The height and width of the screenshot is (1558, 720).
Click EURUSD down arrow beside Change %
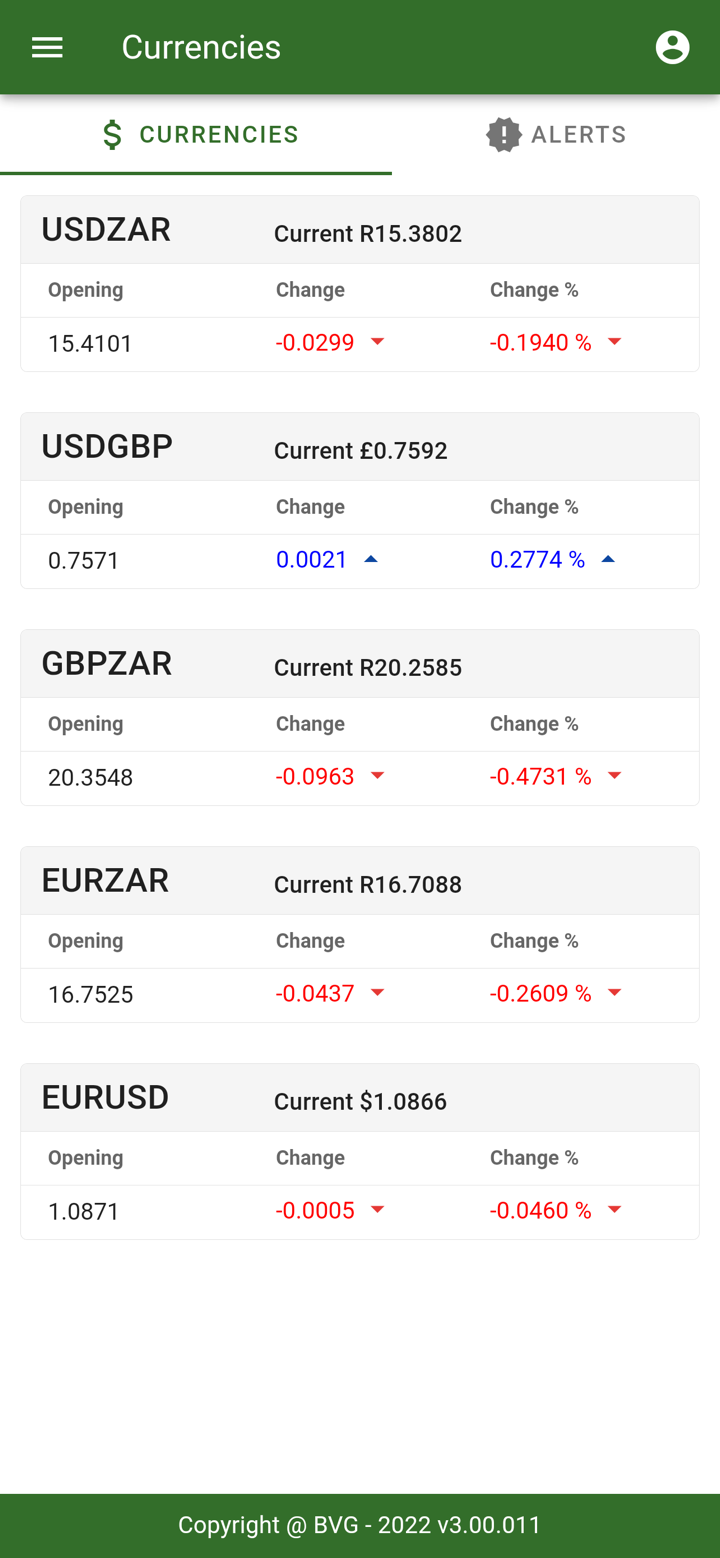(x=615, y=1210)
